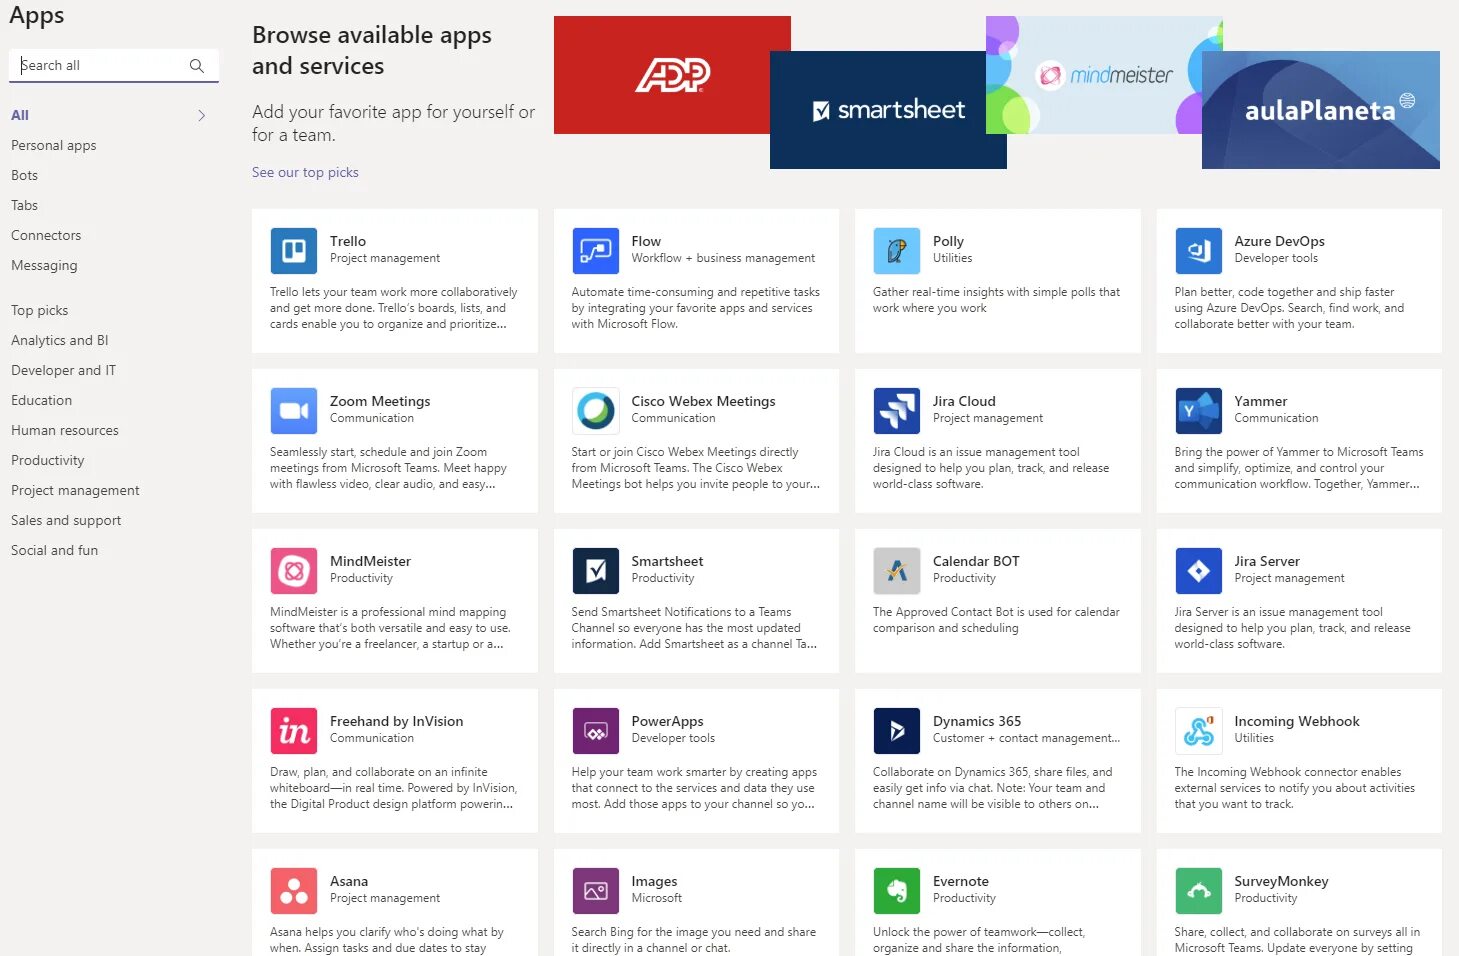This screenshot has width=1459, height=956.
Task: Click the Azure DevOps title
Action: 1279,241
